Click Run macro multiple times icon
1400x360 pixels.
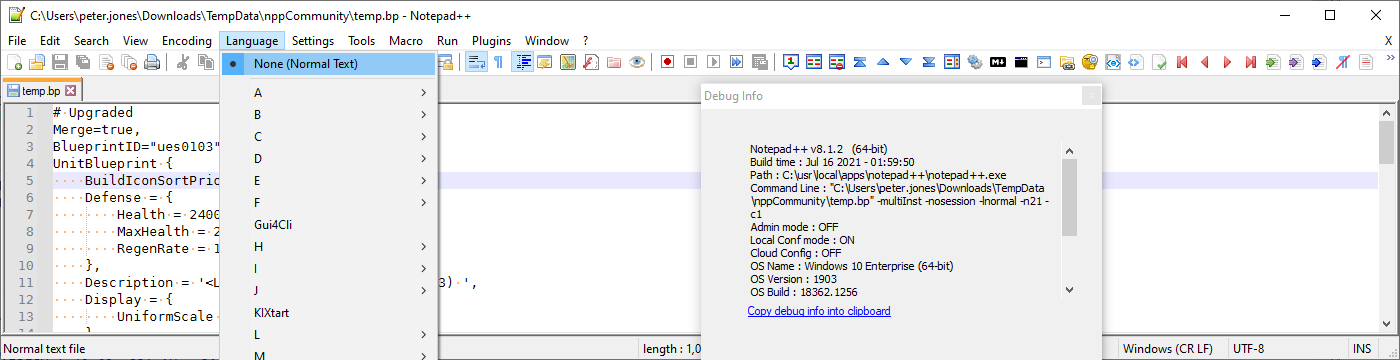(736, 62)
